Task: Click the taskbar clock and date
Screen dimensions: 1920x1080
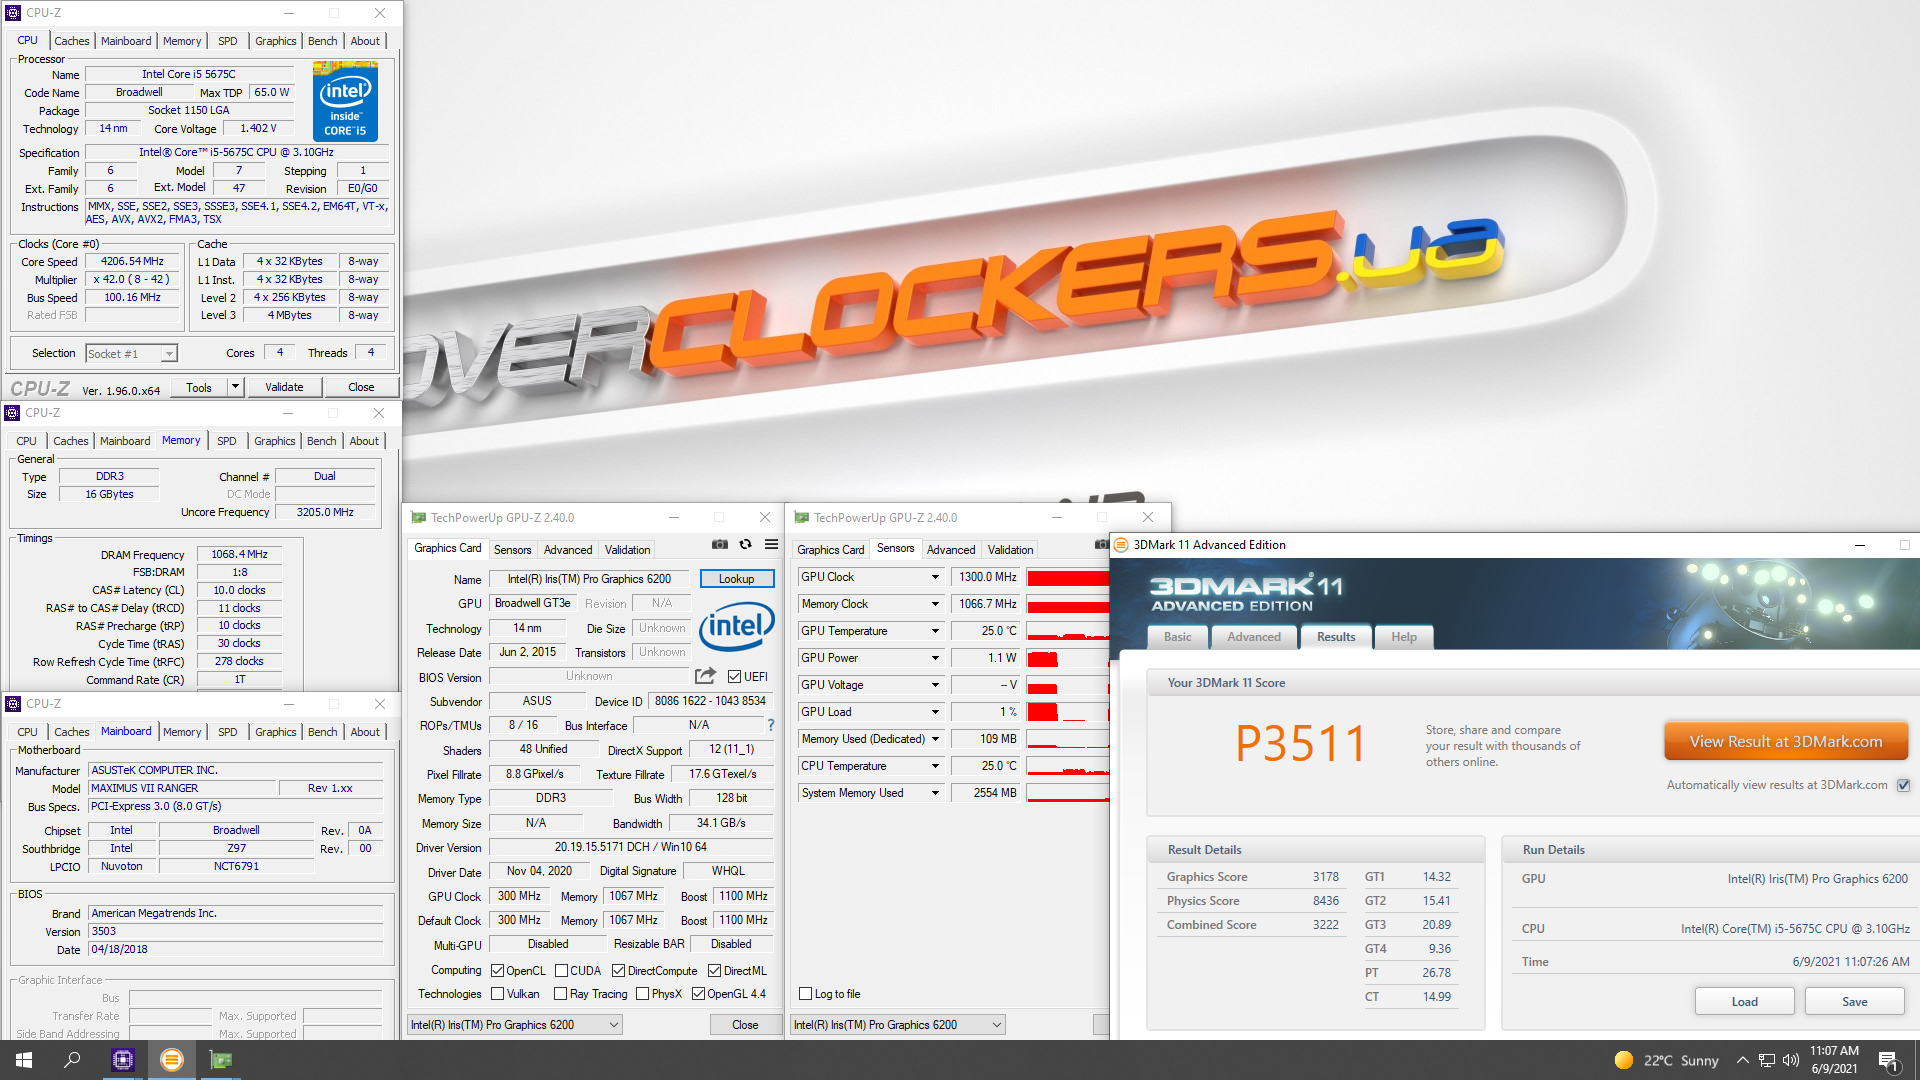Action: (x=1834, y=1060)
